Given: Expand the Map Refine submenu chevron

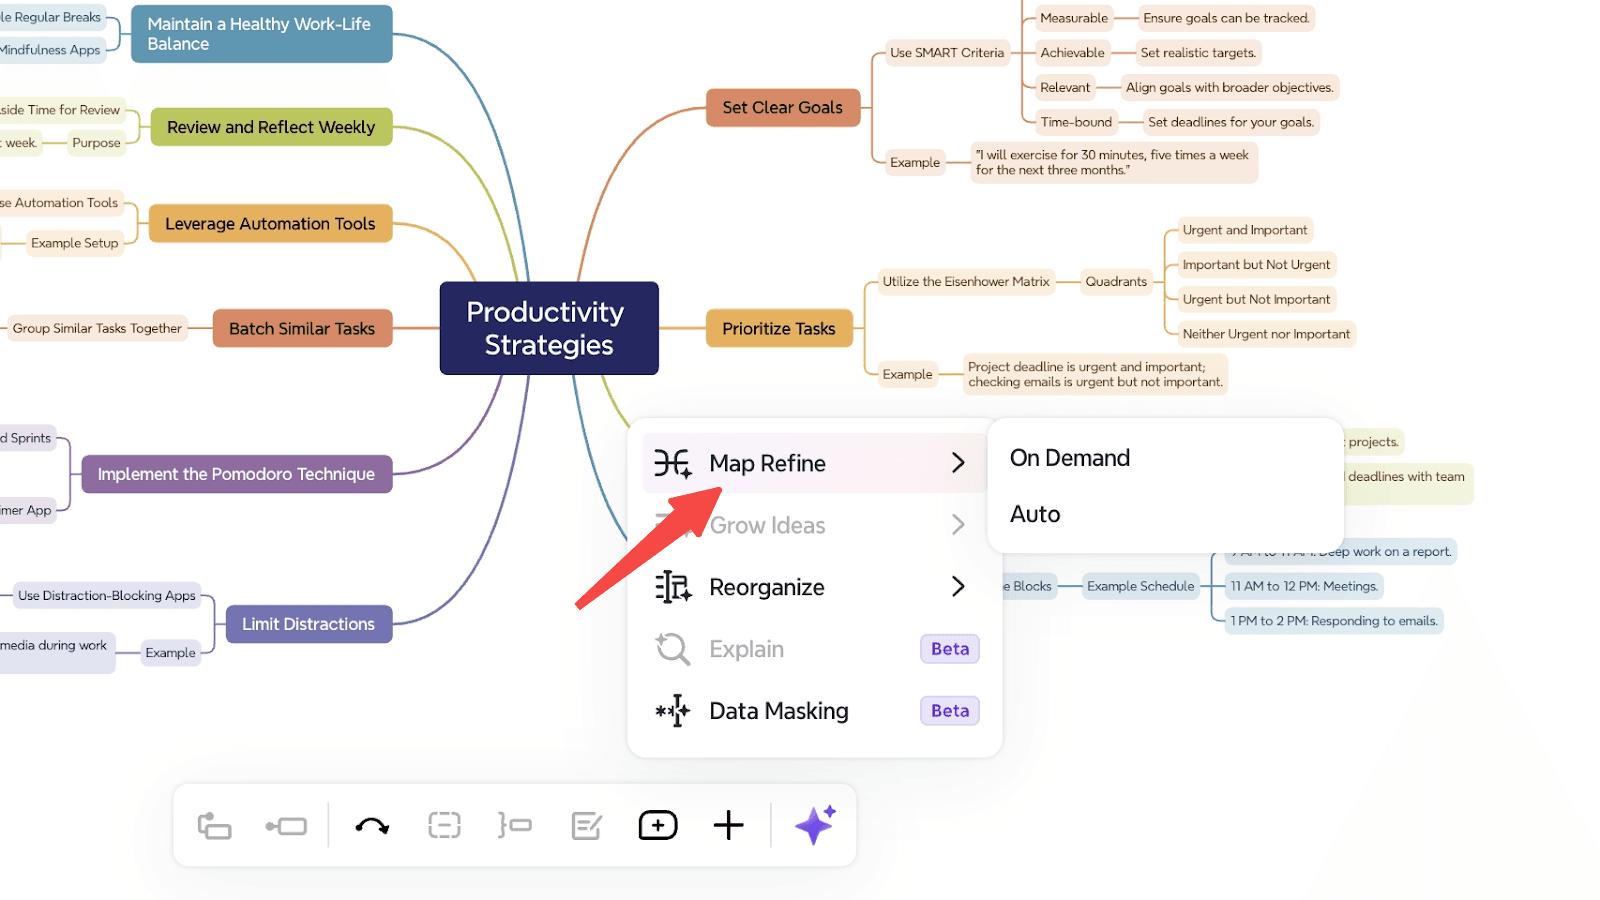Looking at the screenshot, I should pos(958,463).
